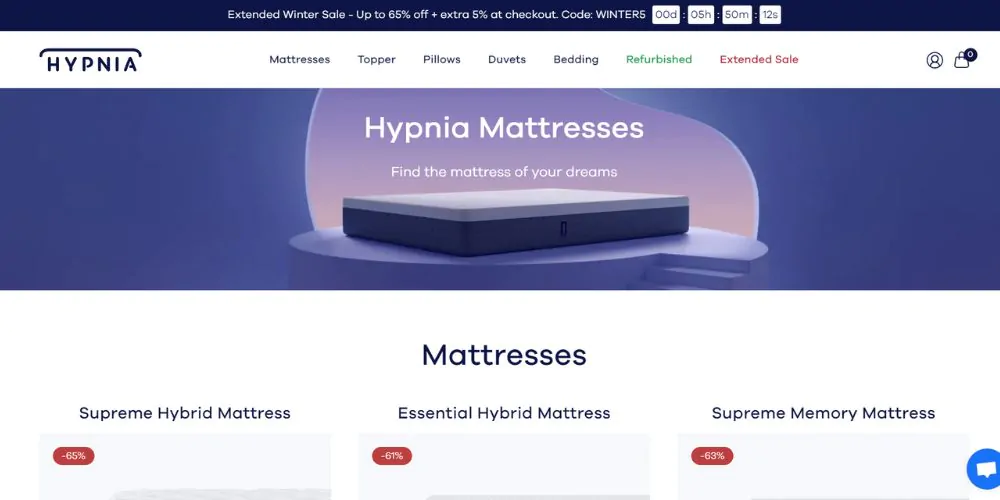The height and width of the screenshot is (500, 1000).
Task: Open the Topper menu item
Action: coord(376,59)
